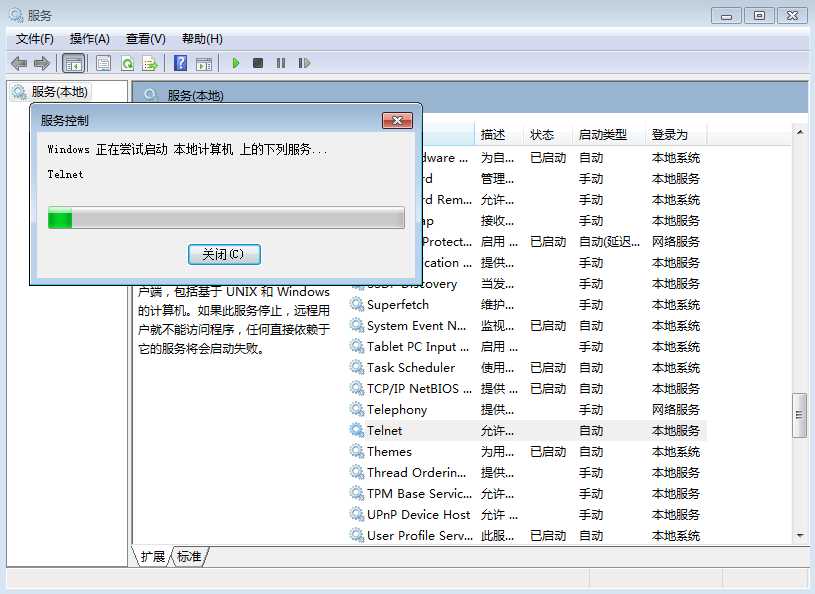The width and height of the screenshot is (815, 594).
Task: Select the Tablet PC Input service name
Action: (418, 347)
